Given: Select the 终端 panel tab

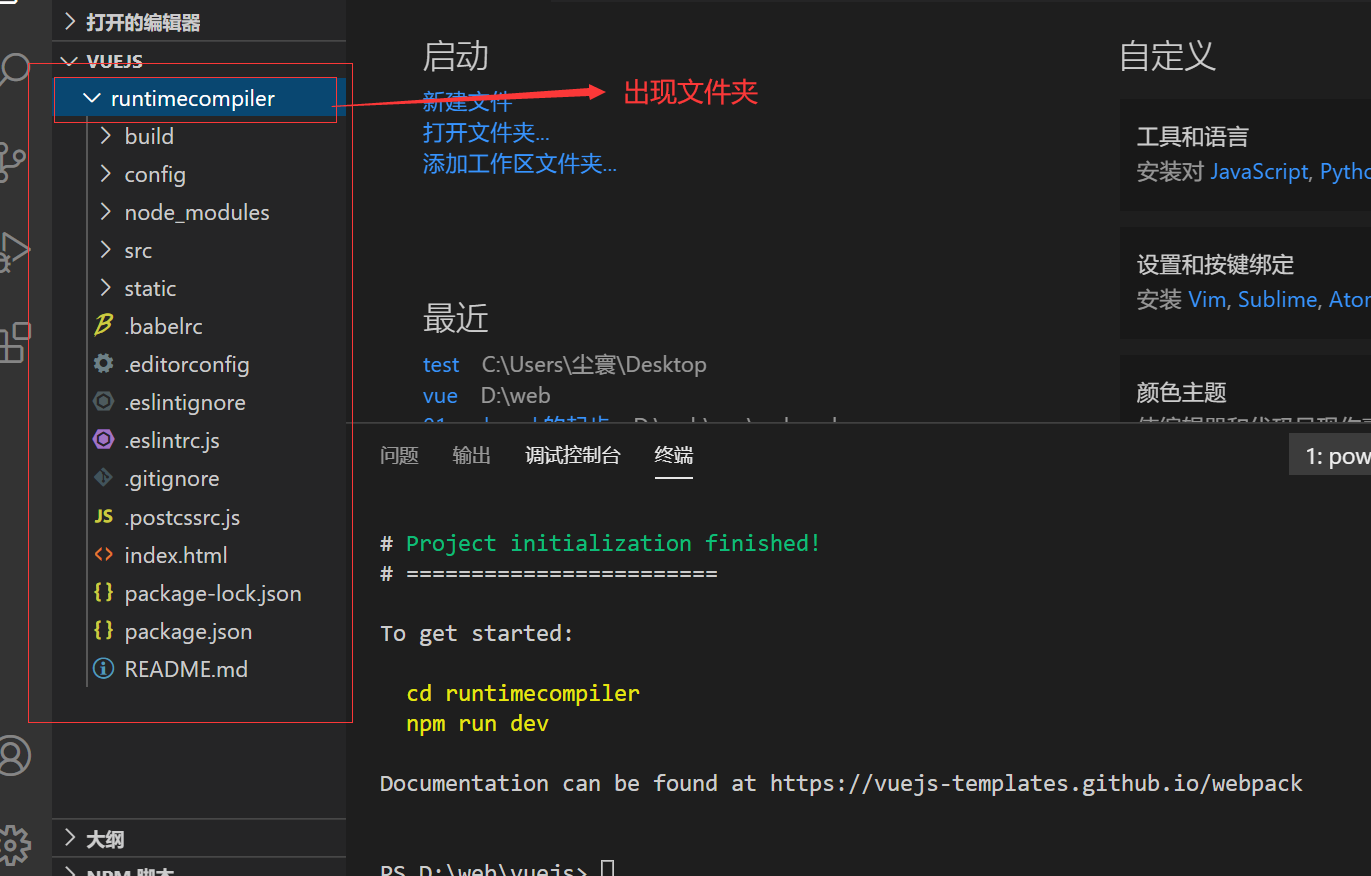Looking at the screenshot, I should coord(674,455).
